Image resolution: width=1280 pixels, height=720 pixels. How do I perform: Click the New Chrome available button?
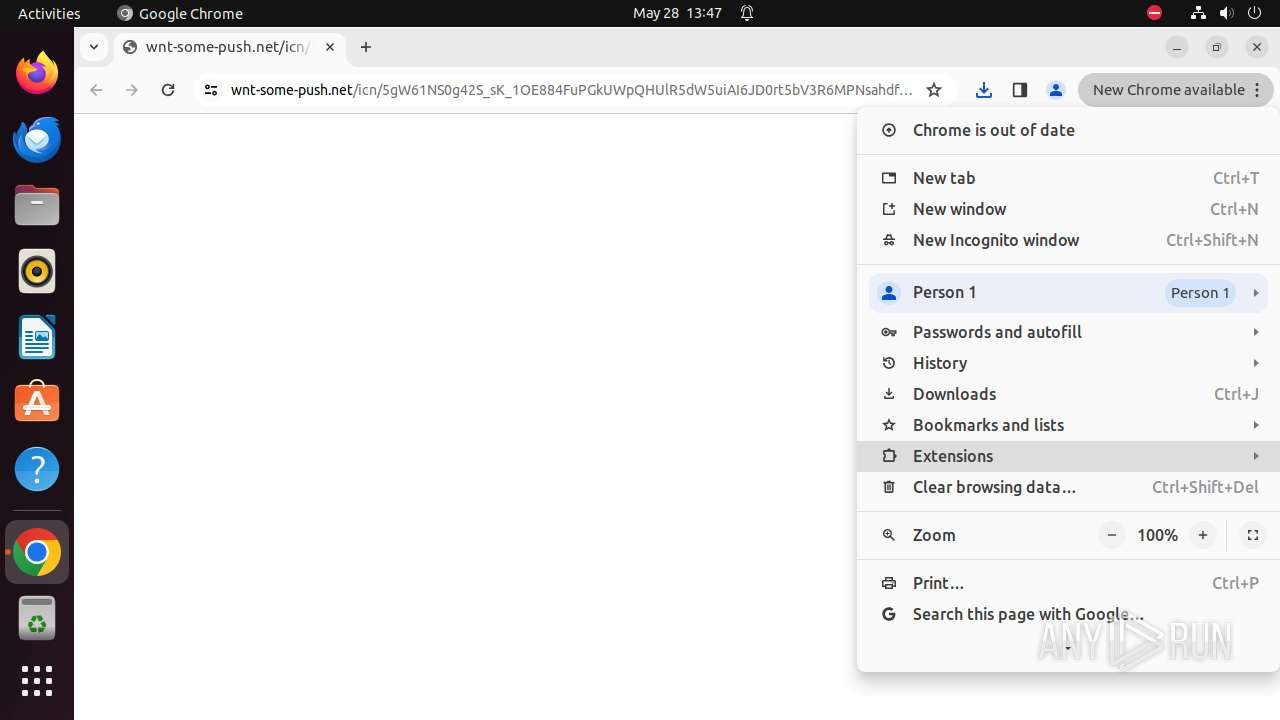(x=1176, y=90)
